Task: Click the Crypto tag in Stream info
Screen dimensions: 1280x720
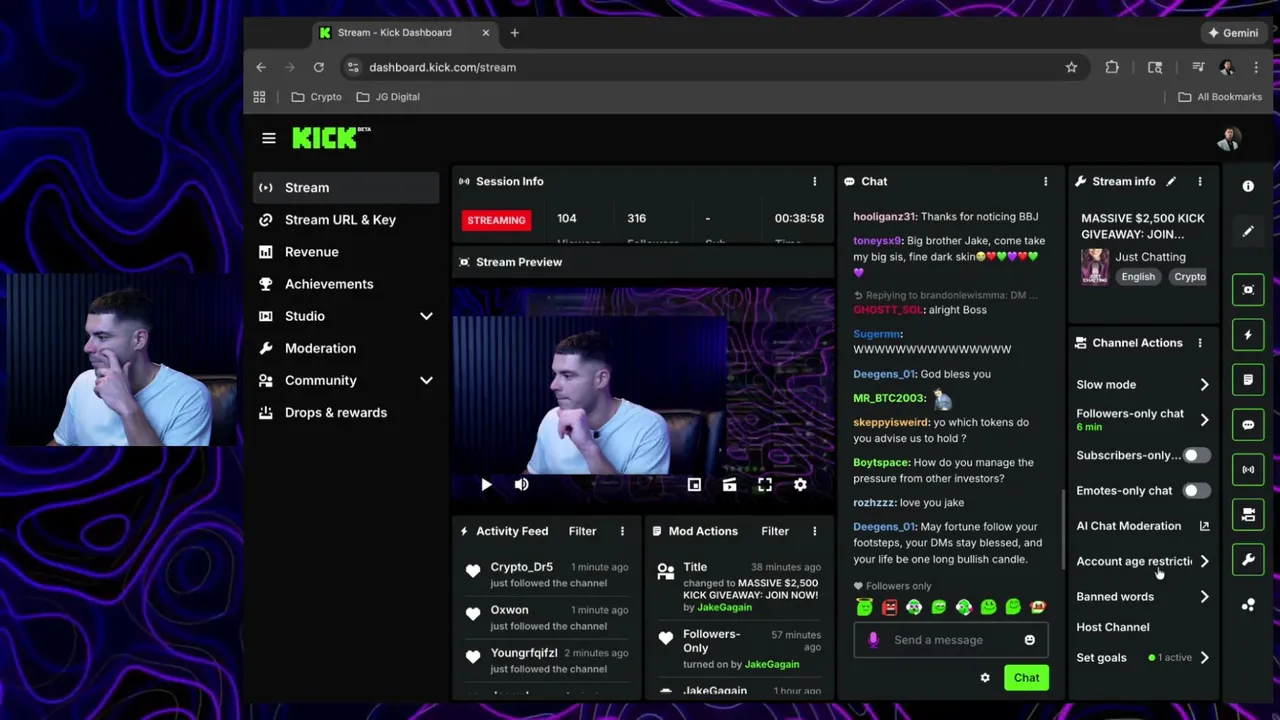Action: tap(1189, 277)
